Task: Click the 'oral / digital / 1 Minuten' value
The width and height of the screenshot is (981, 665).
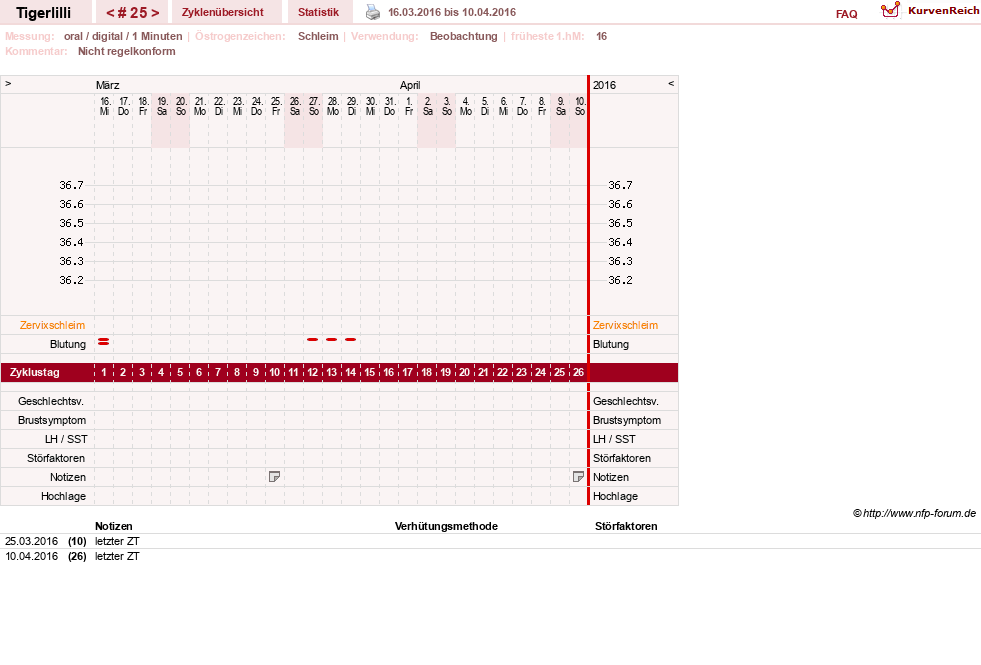Action: [x=123, y=36]
